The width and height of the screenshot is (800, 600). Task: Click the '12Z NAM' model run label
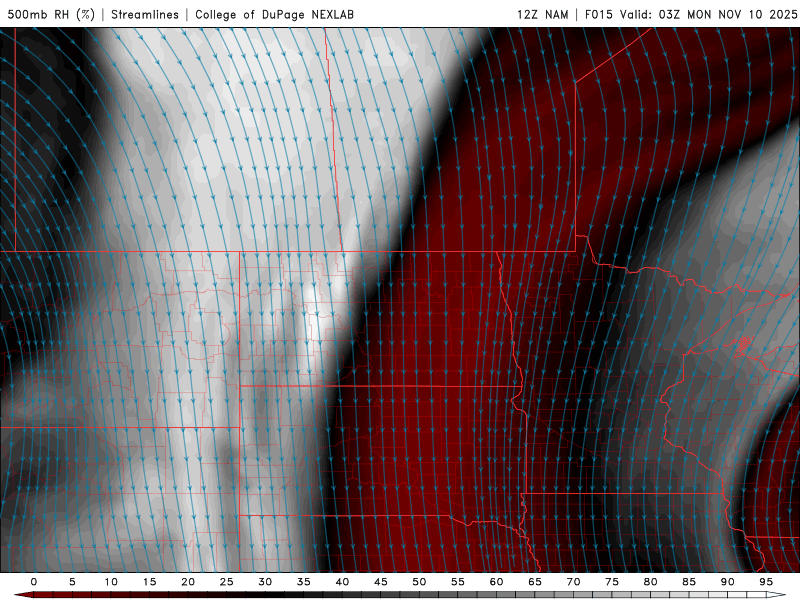coord(542,14)
